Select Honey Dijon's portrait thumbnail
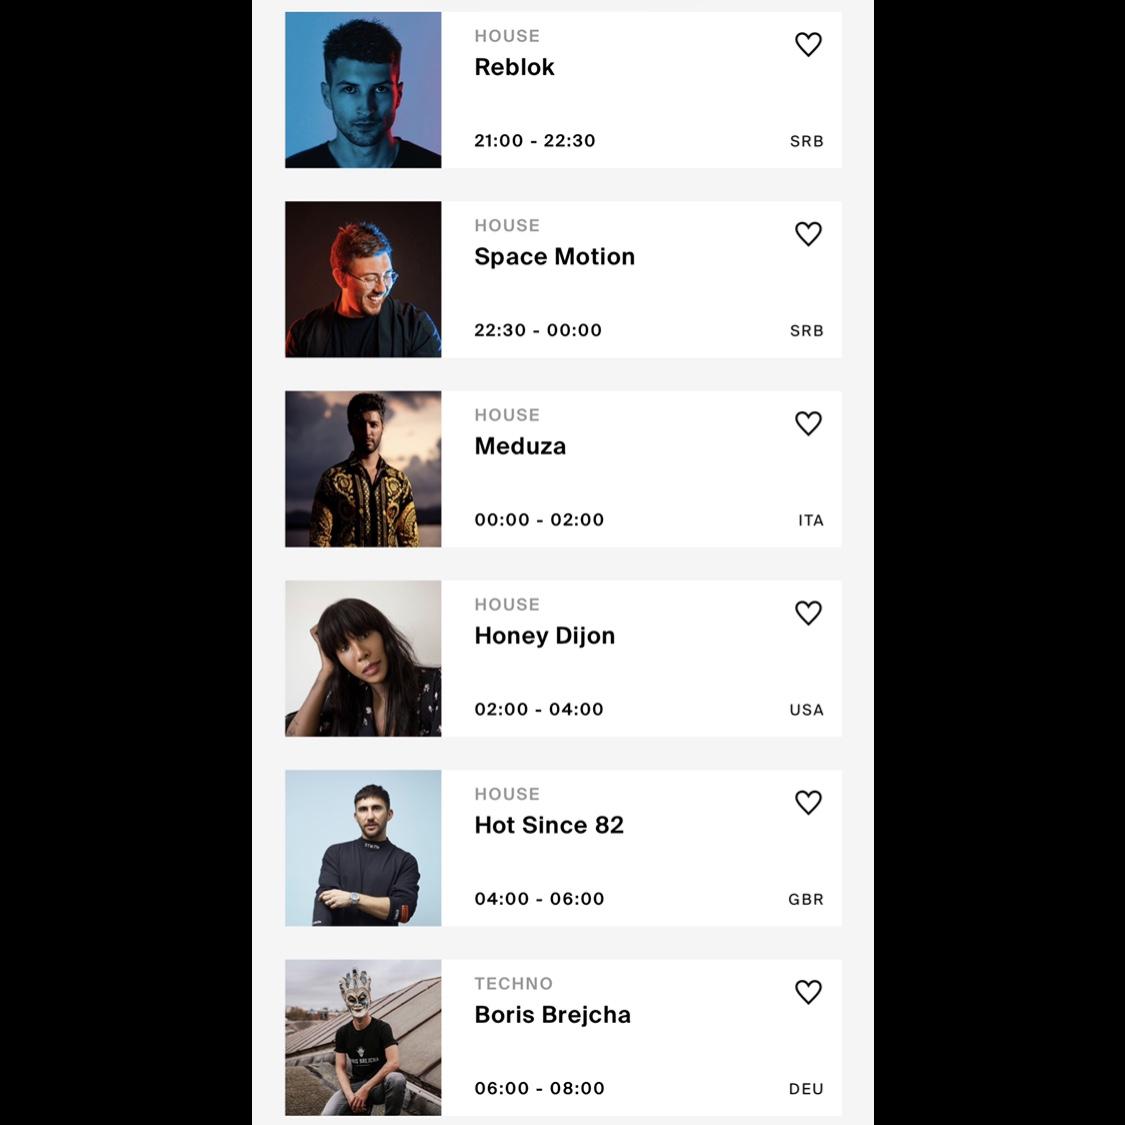The height and width of the screenshot is (1125, 1125). (x=363, y=658)
